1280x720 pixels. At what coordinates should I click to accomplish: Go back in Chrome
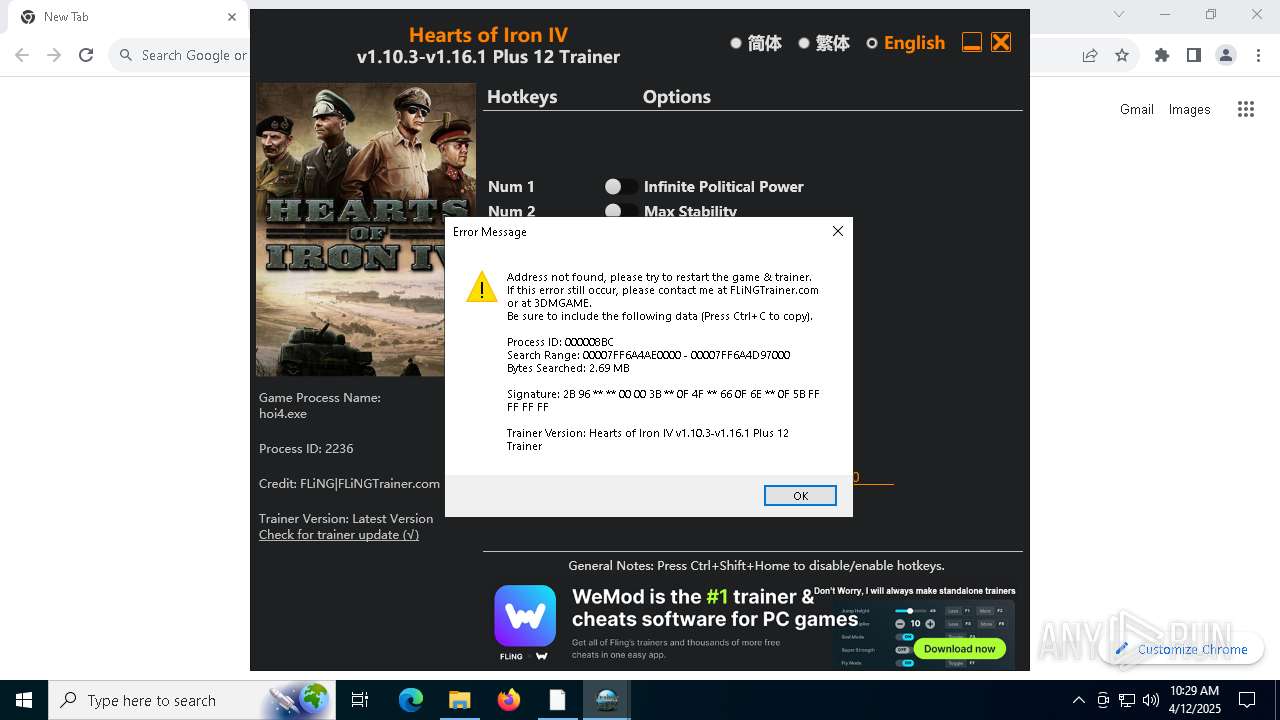(22, 56)
